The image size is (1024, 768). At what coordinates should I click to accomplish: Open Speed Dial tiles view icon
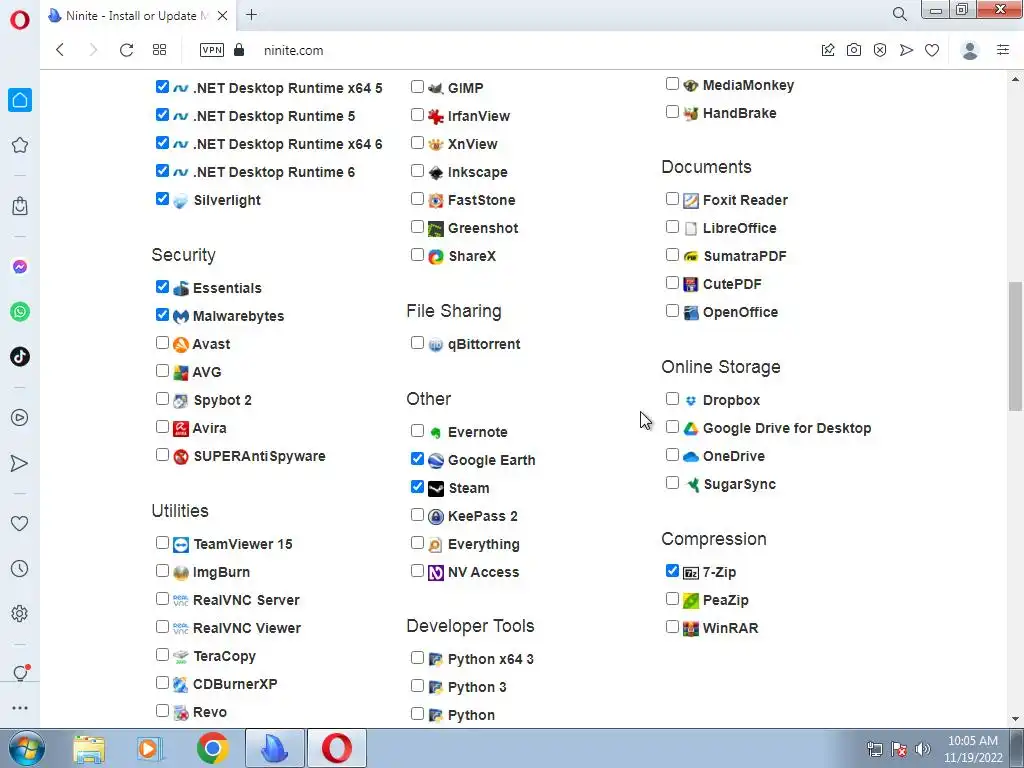coord(159,50)
